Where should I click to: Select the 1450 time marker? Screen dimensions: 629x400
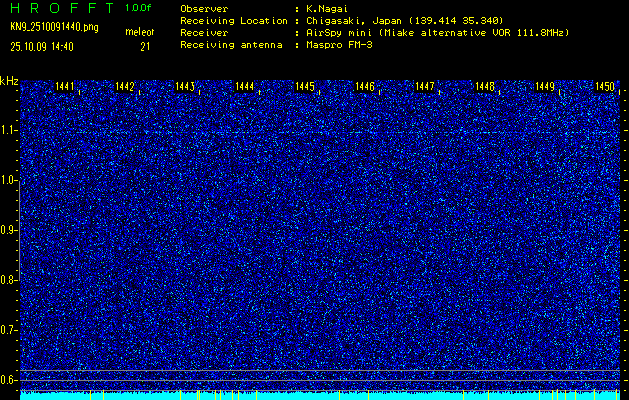point(605,87)
